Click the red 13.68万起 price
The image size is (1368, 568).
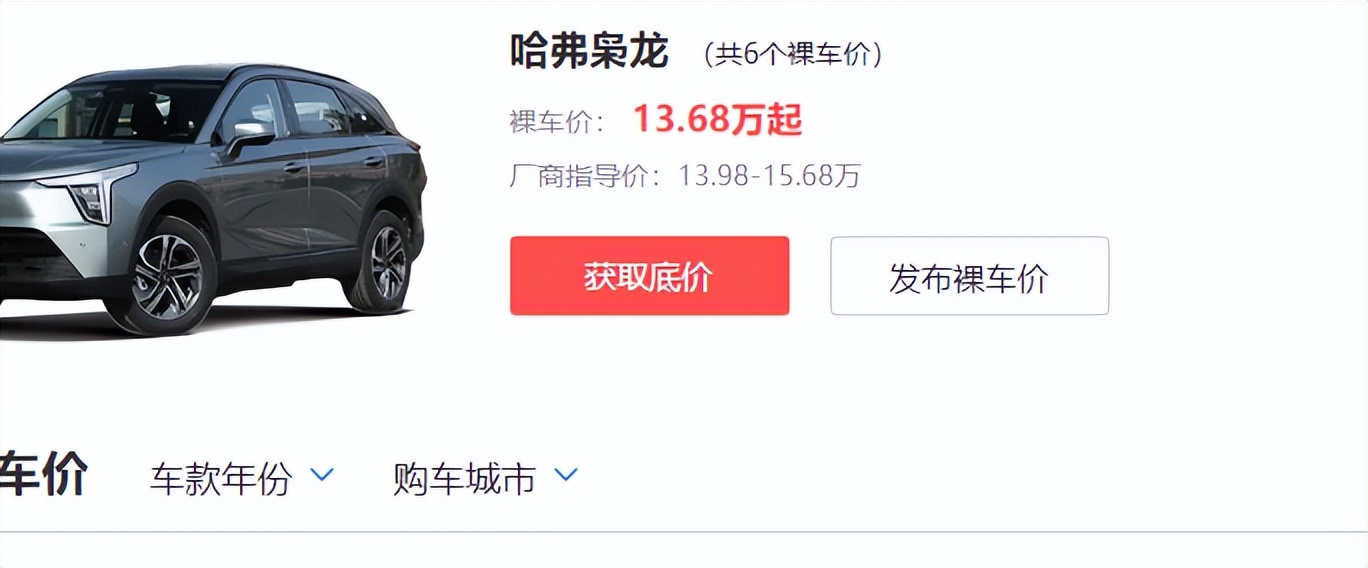[717, 119]
